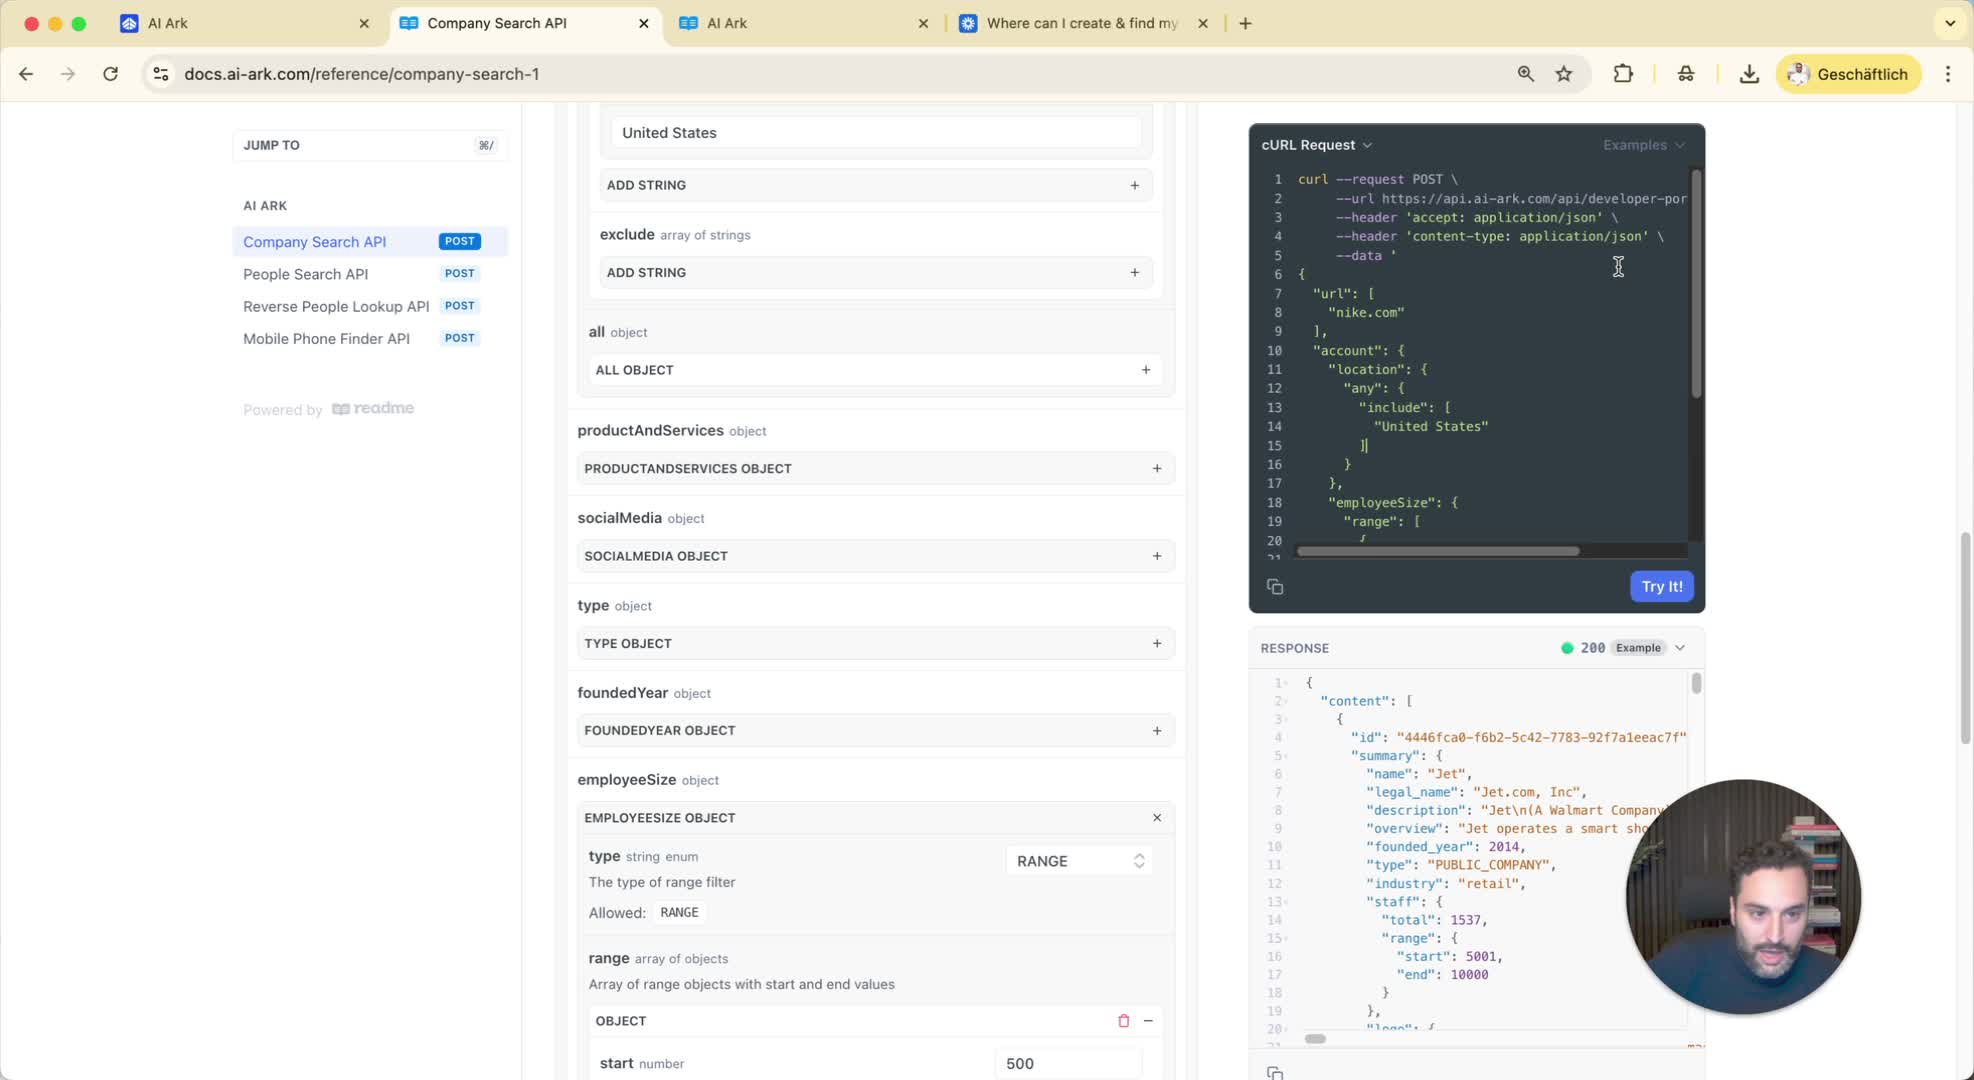Bookmark this page with star icon

pos(1564,74)
